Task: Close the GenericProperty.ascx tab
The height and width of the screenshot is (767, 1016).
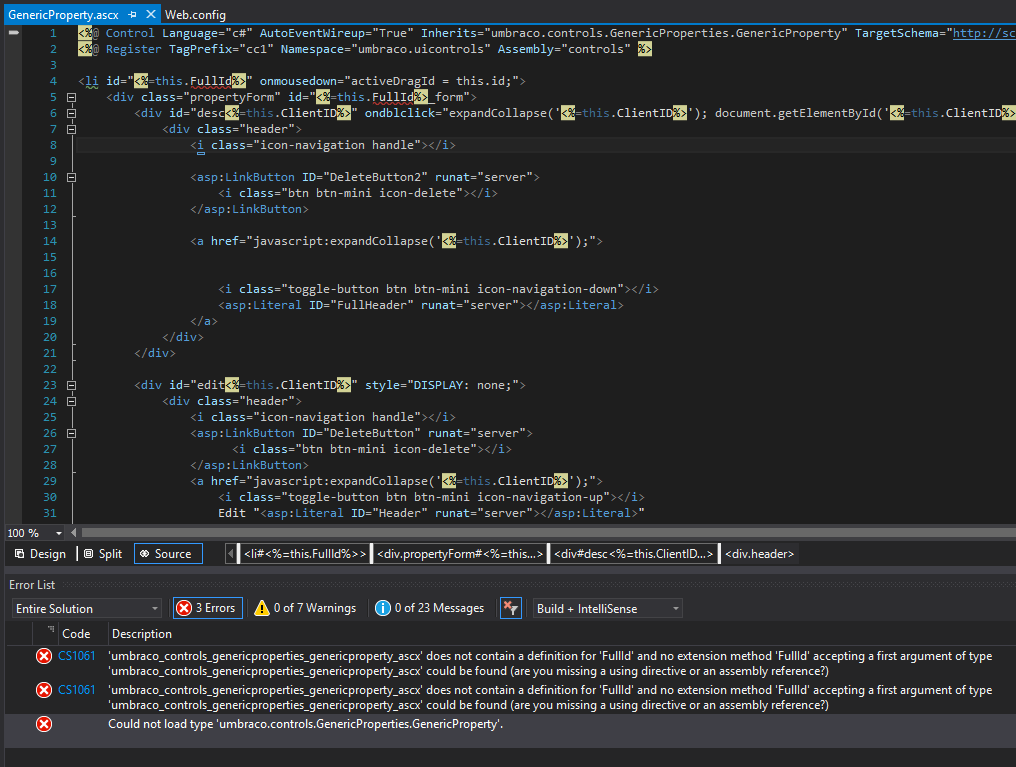Action: [x=151, y=14]
